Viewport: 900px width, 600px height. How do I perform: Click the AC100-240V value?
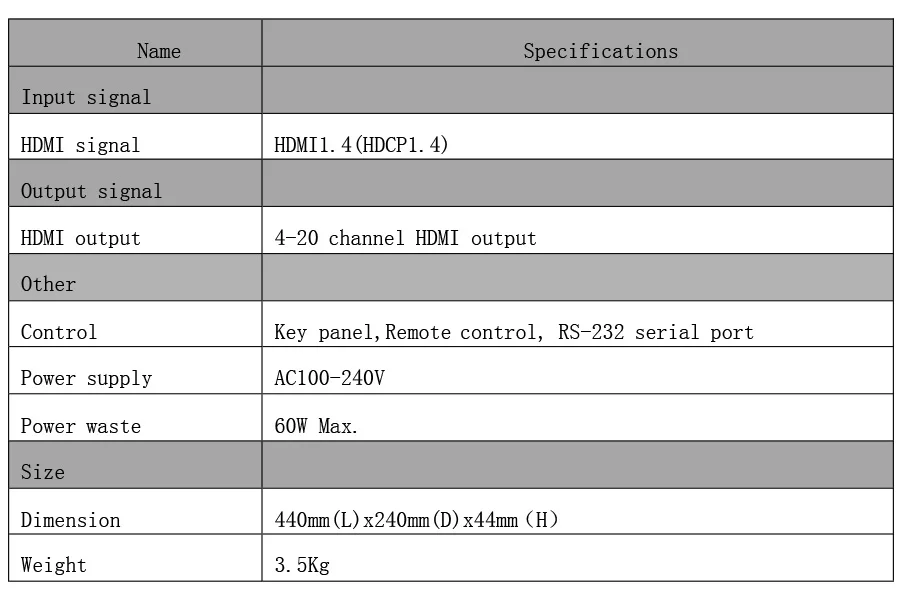click(329, 378)
